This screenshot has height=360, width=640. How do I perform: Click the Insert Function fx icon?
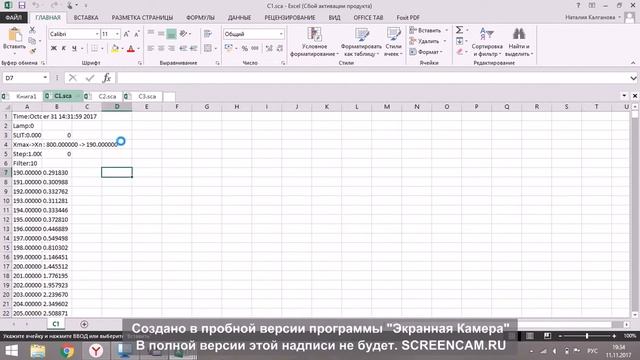[x=107, y=78]
